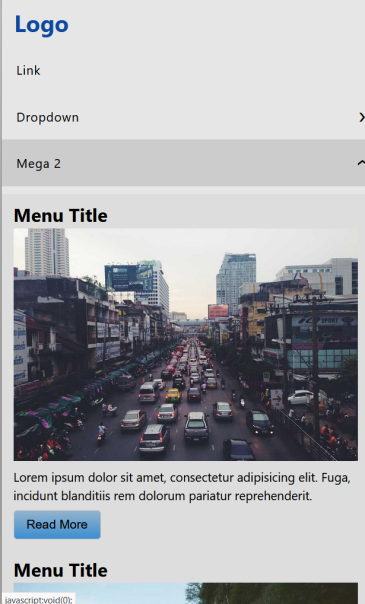Expand Dropdown using its right chevron
365x604 pixels.
click(x=361, y=117)
